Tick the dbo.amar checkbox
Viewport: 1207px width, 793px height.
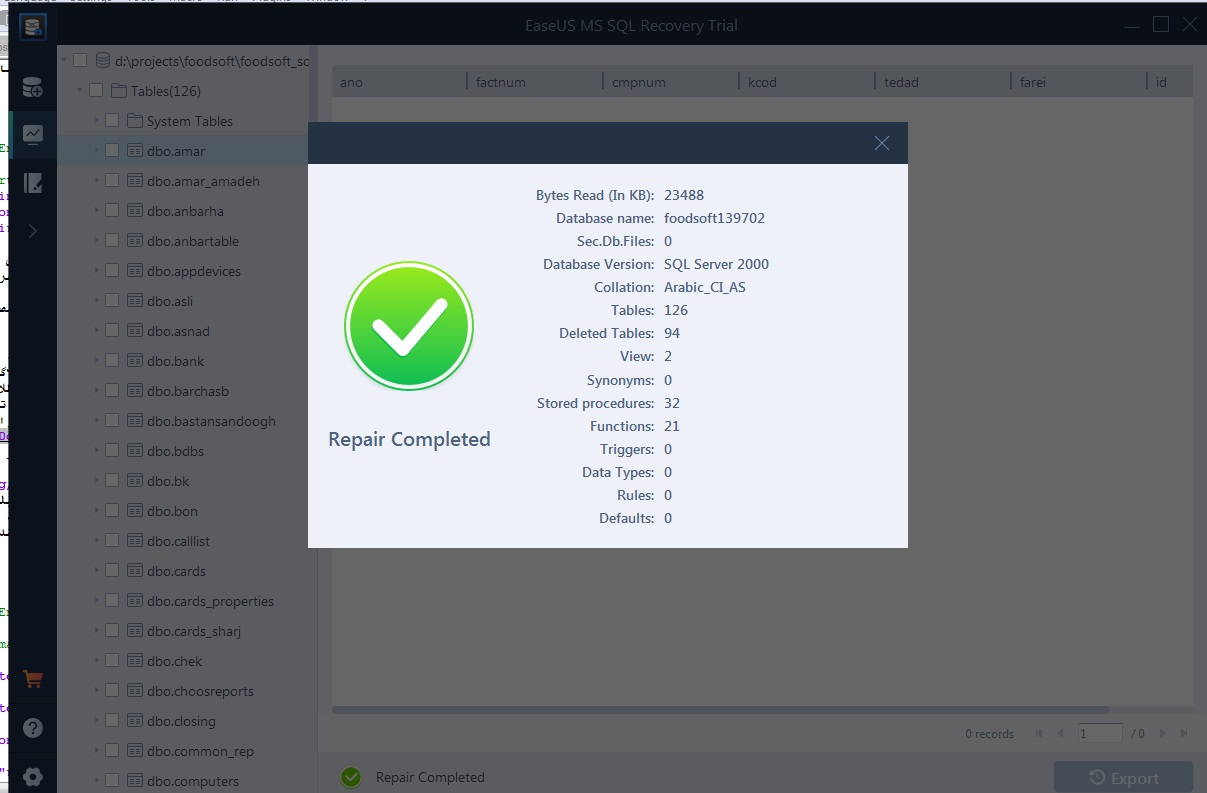[x=112, y=151]
